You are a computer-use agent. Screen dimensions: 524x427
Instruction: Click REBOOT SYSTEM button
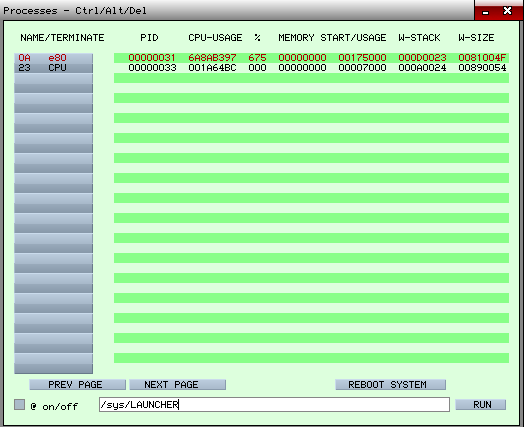tap(390, 385)
